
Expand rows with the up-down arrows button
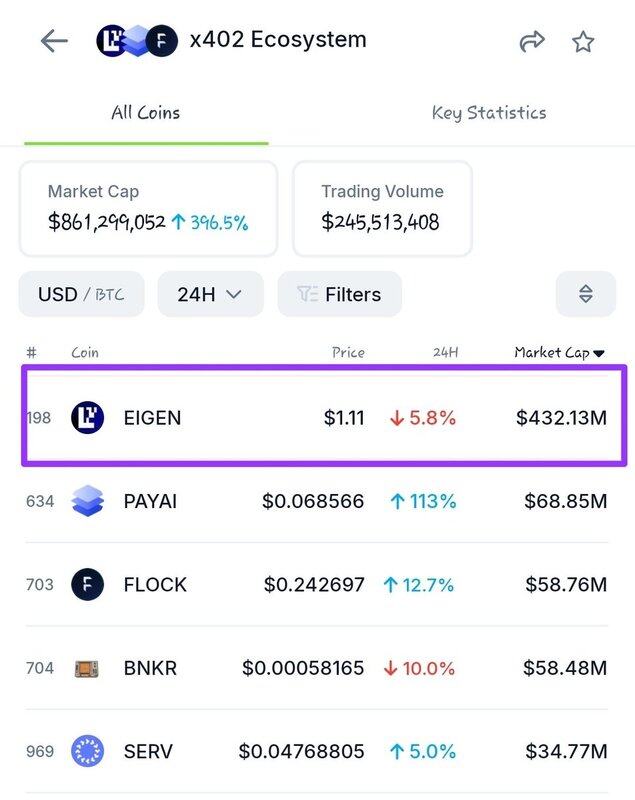coord(586,294)
